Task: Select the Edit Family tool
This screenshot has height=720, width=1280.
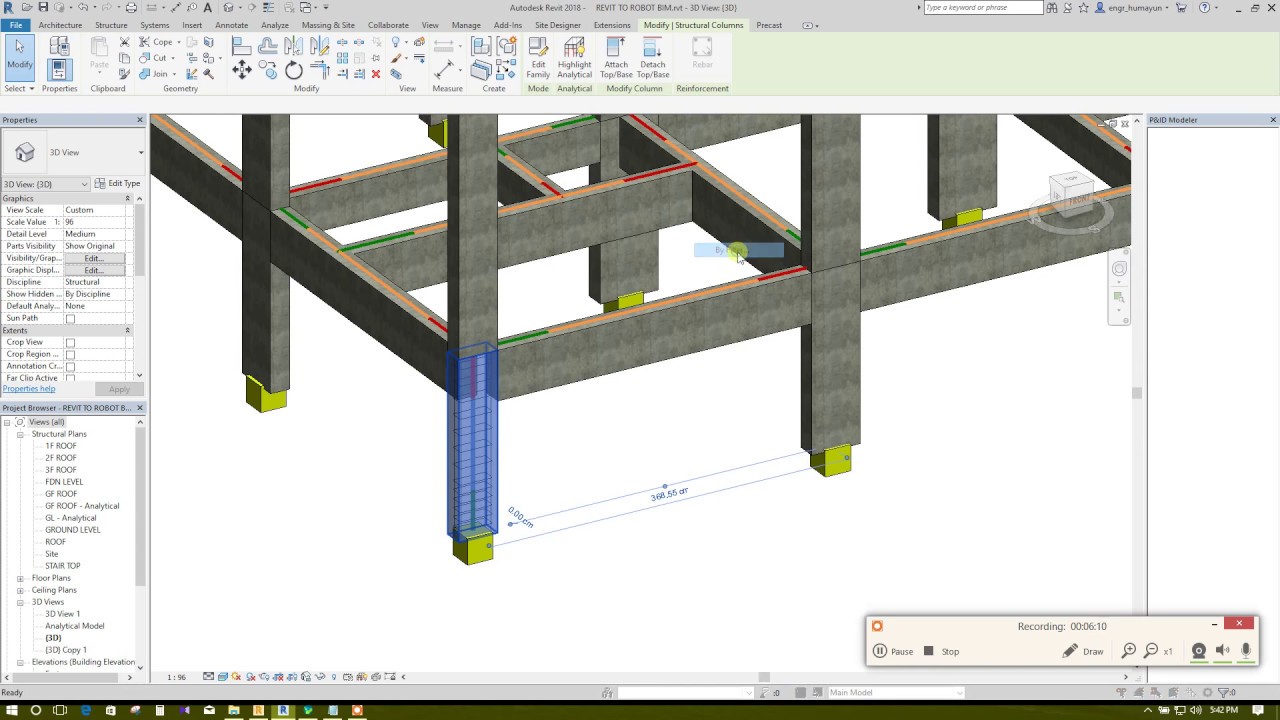Action: pos(537,58)
